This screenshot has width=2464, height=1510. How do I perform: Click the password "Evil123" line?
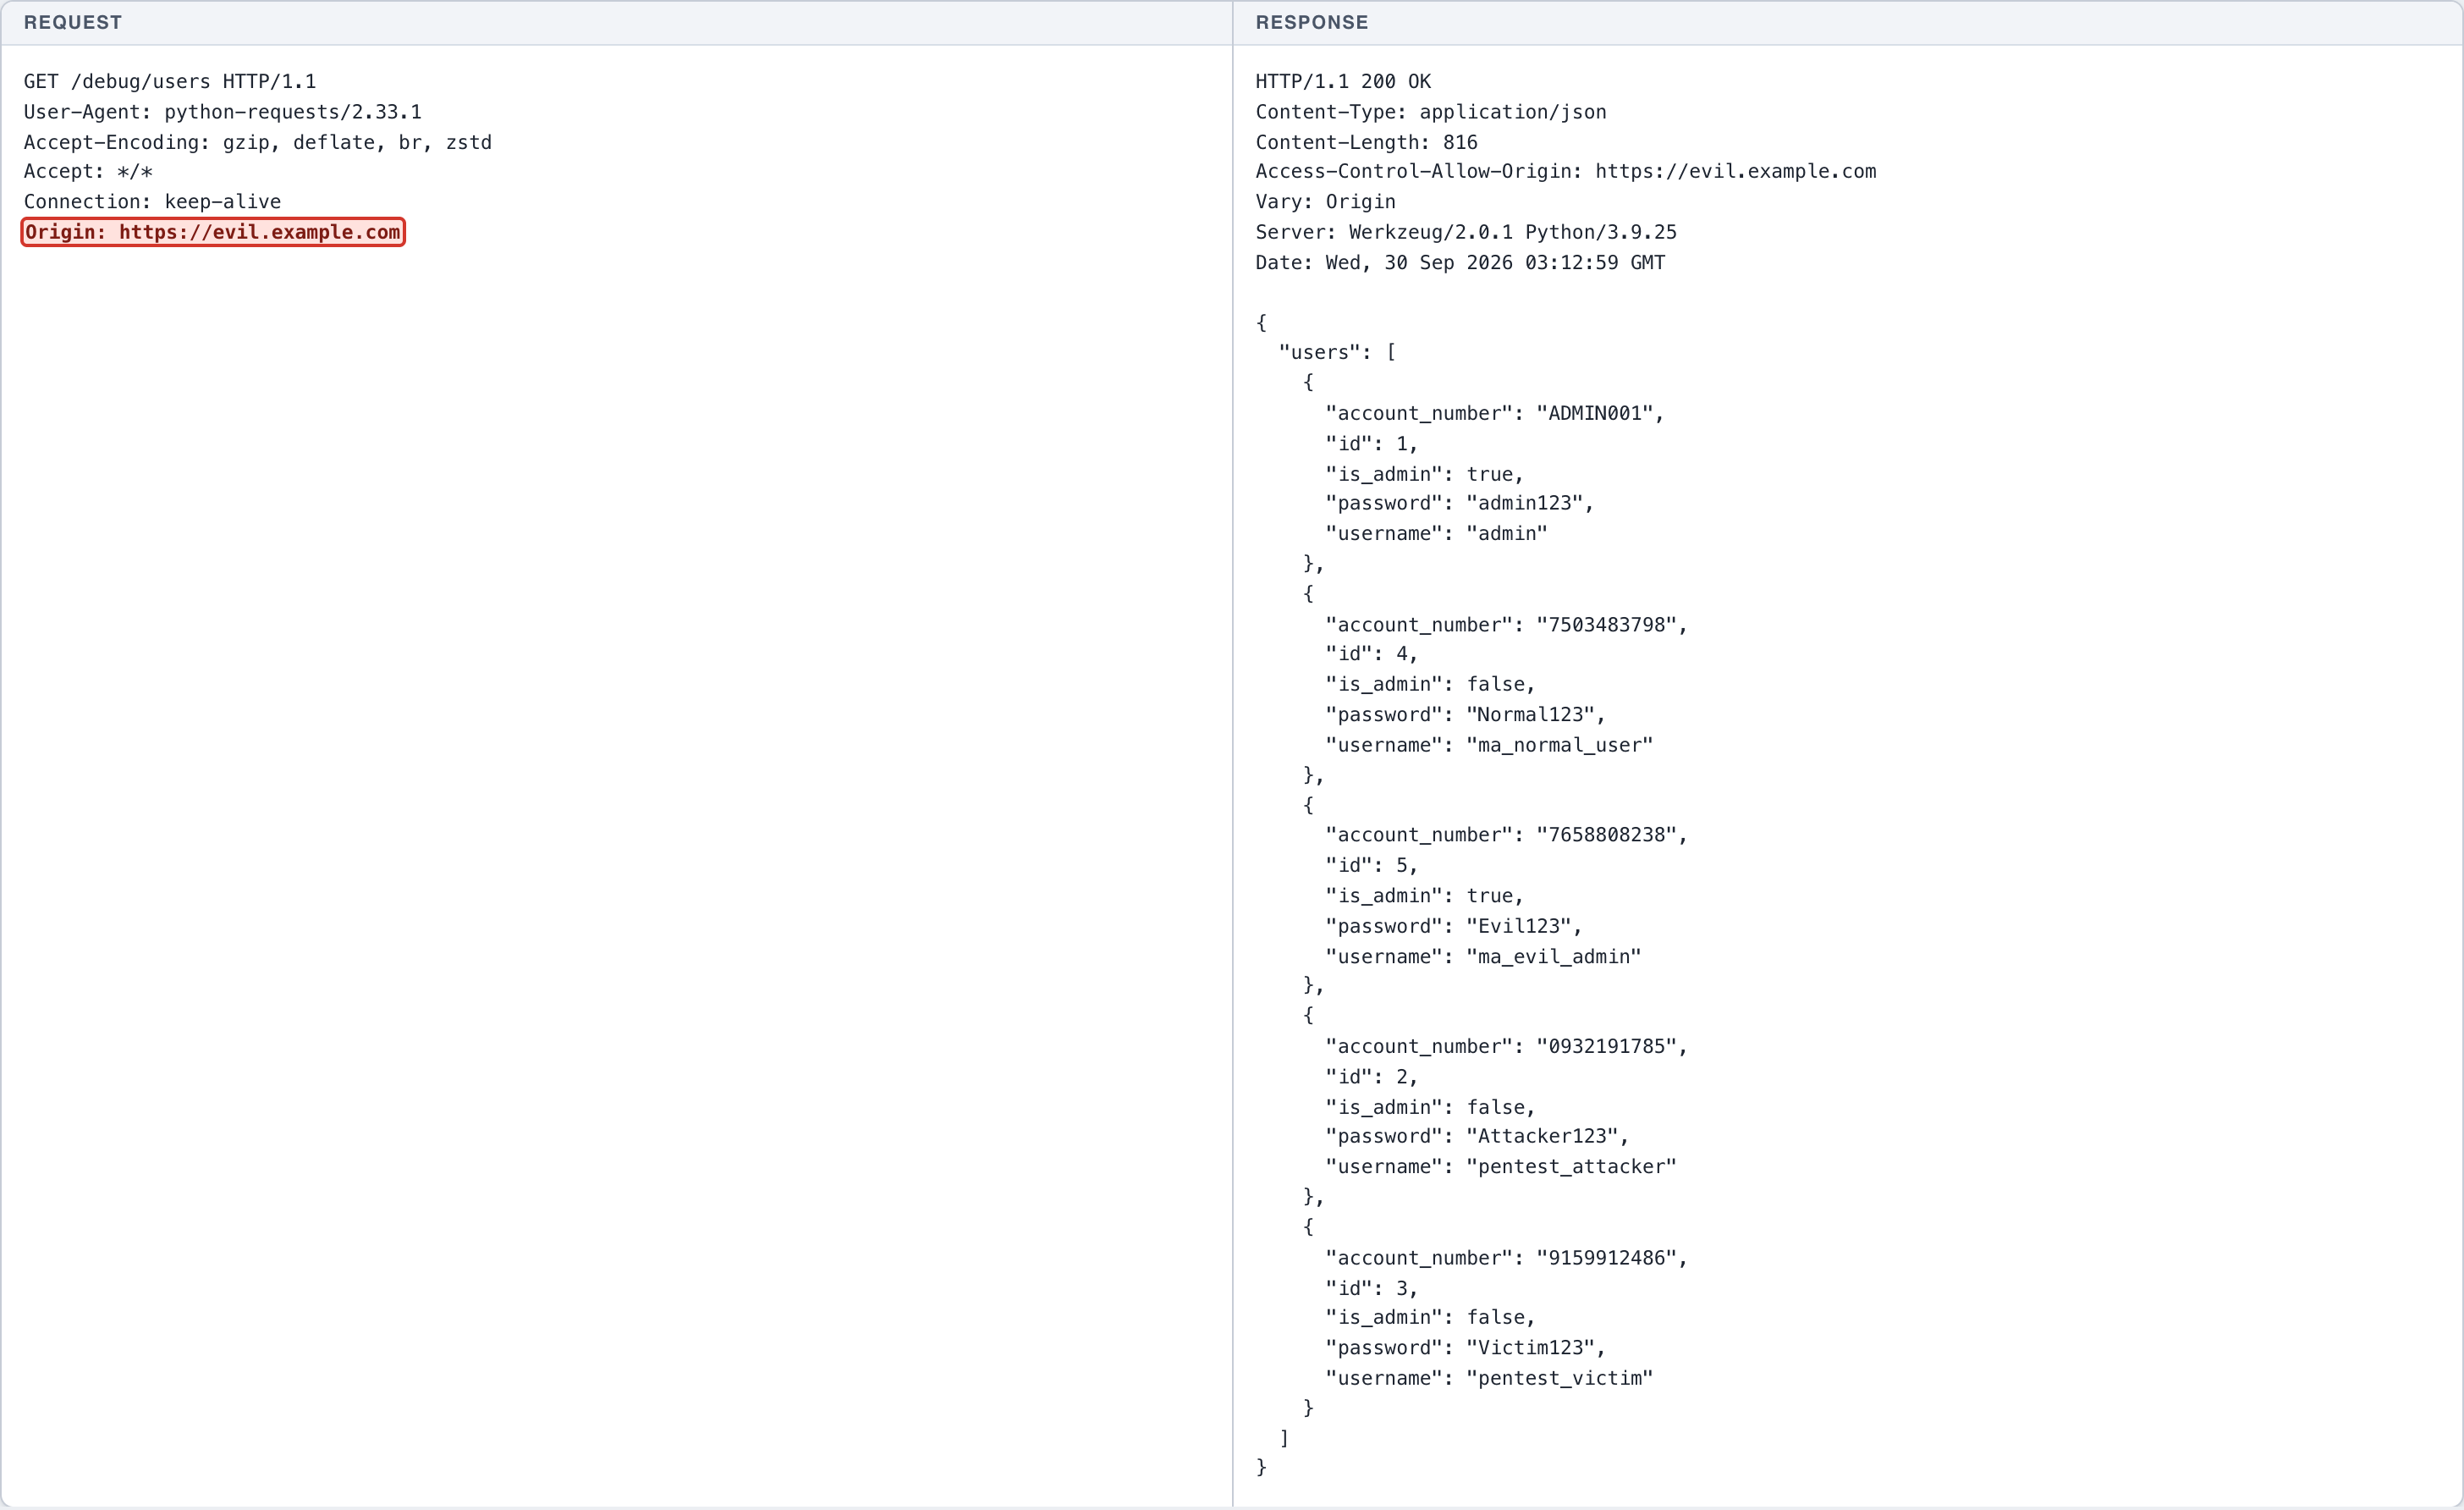click(x=1454, y=926)
